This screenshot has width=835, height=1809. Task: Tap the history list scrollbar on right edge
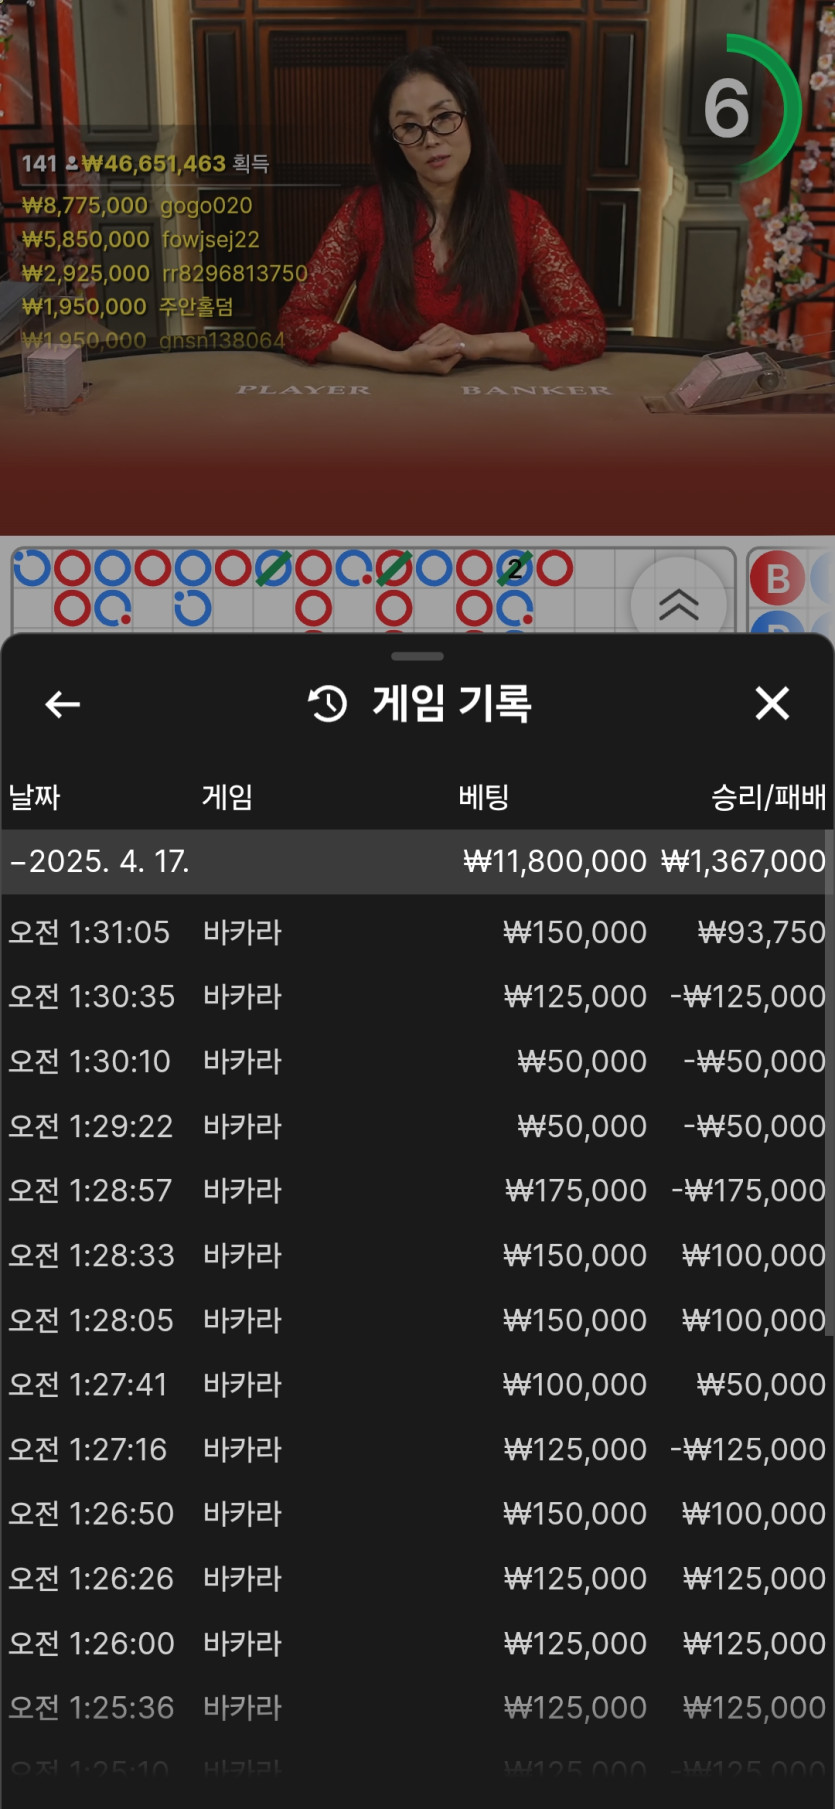coord(830,1080)
